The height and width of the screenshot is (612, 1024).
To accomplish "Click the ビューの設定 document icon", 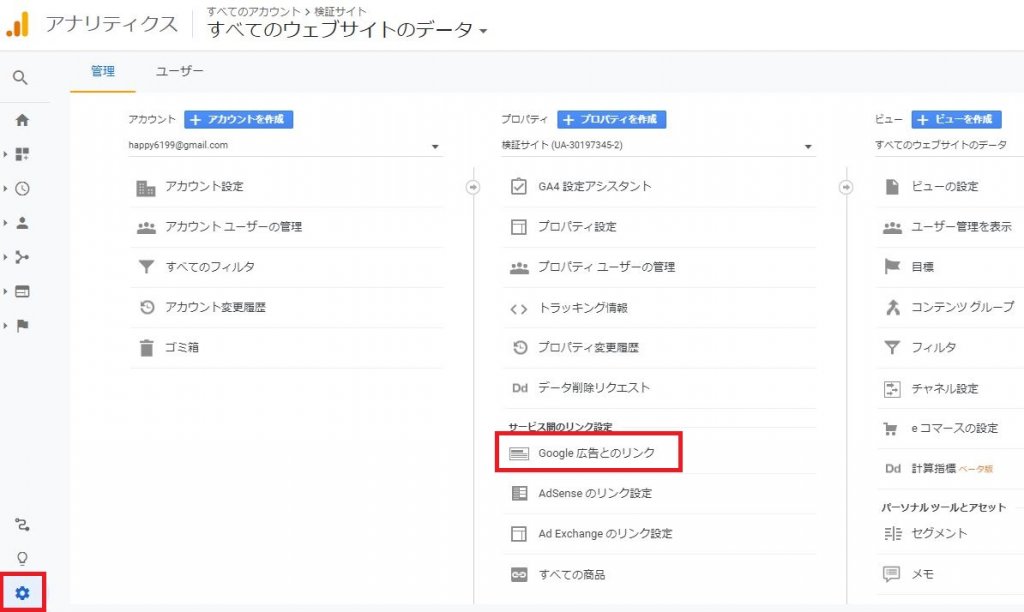I will (892, 187).
